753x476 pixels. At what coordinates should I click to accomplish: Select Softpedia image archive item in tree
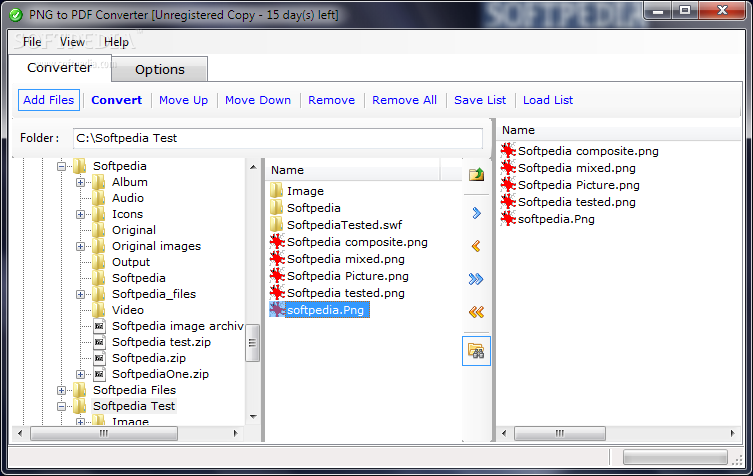(178, 326)
